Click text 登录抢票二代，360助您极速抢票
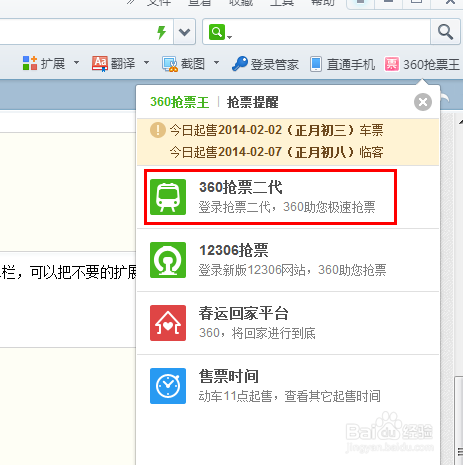Screen dimensions: 463x465 pyautogui.click(x=287, y=207)
